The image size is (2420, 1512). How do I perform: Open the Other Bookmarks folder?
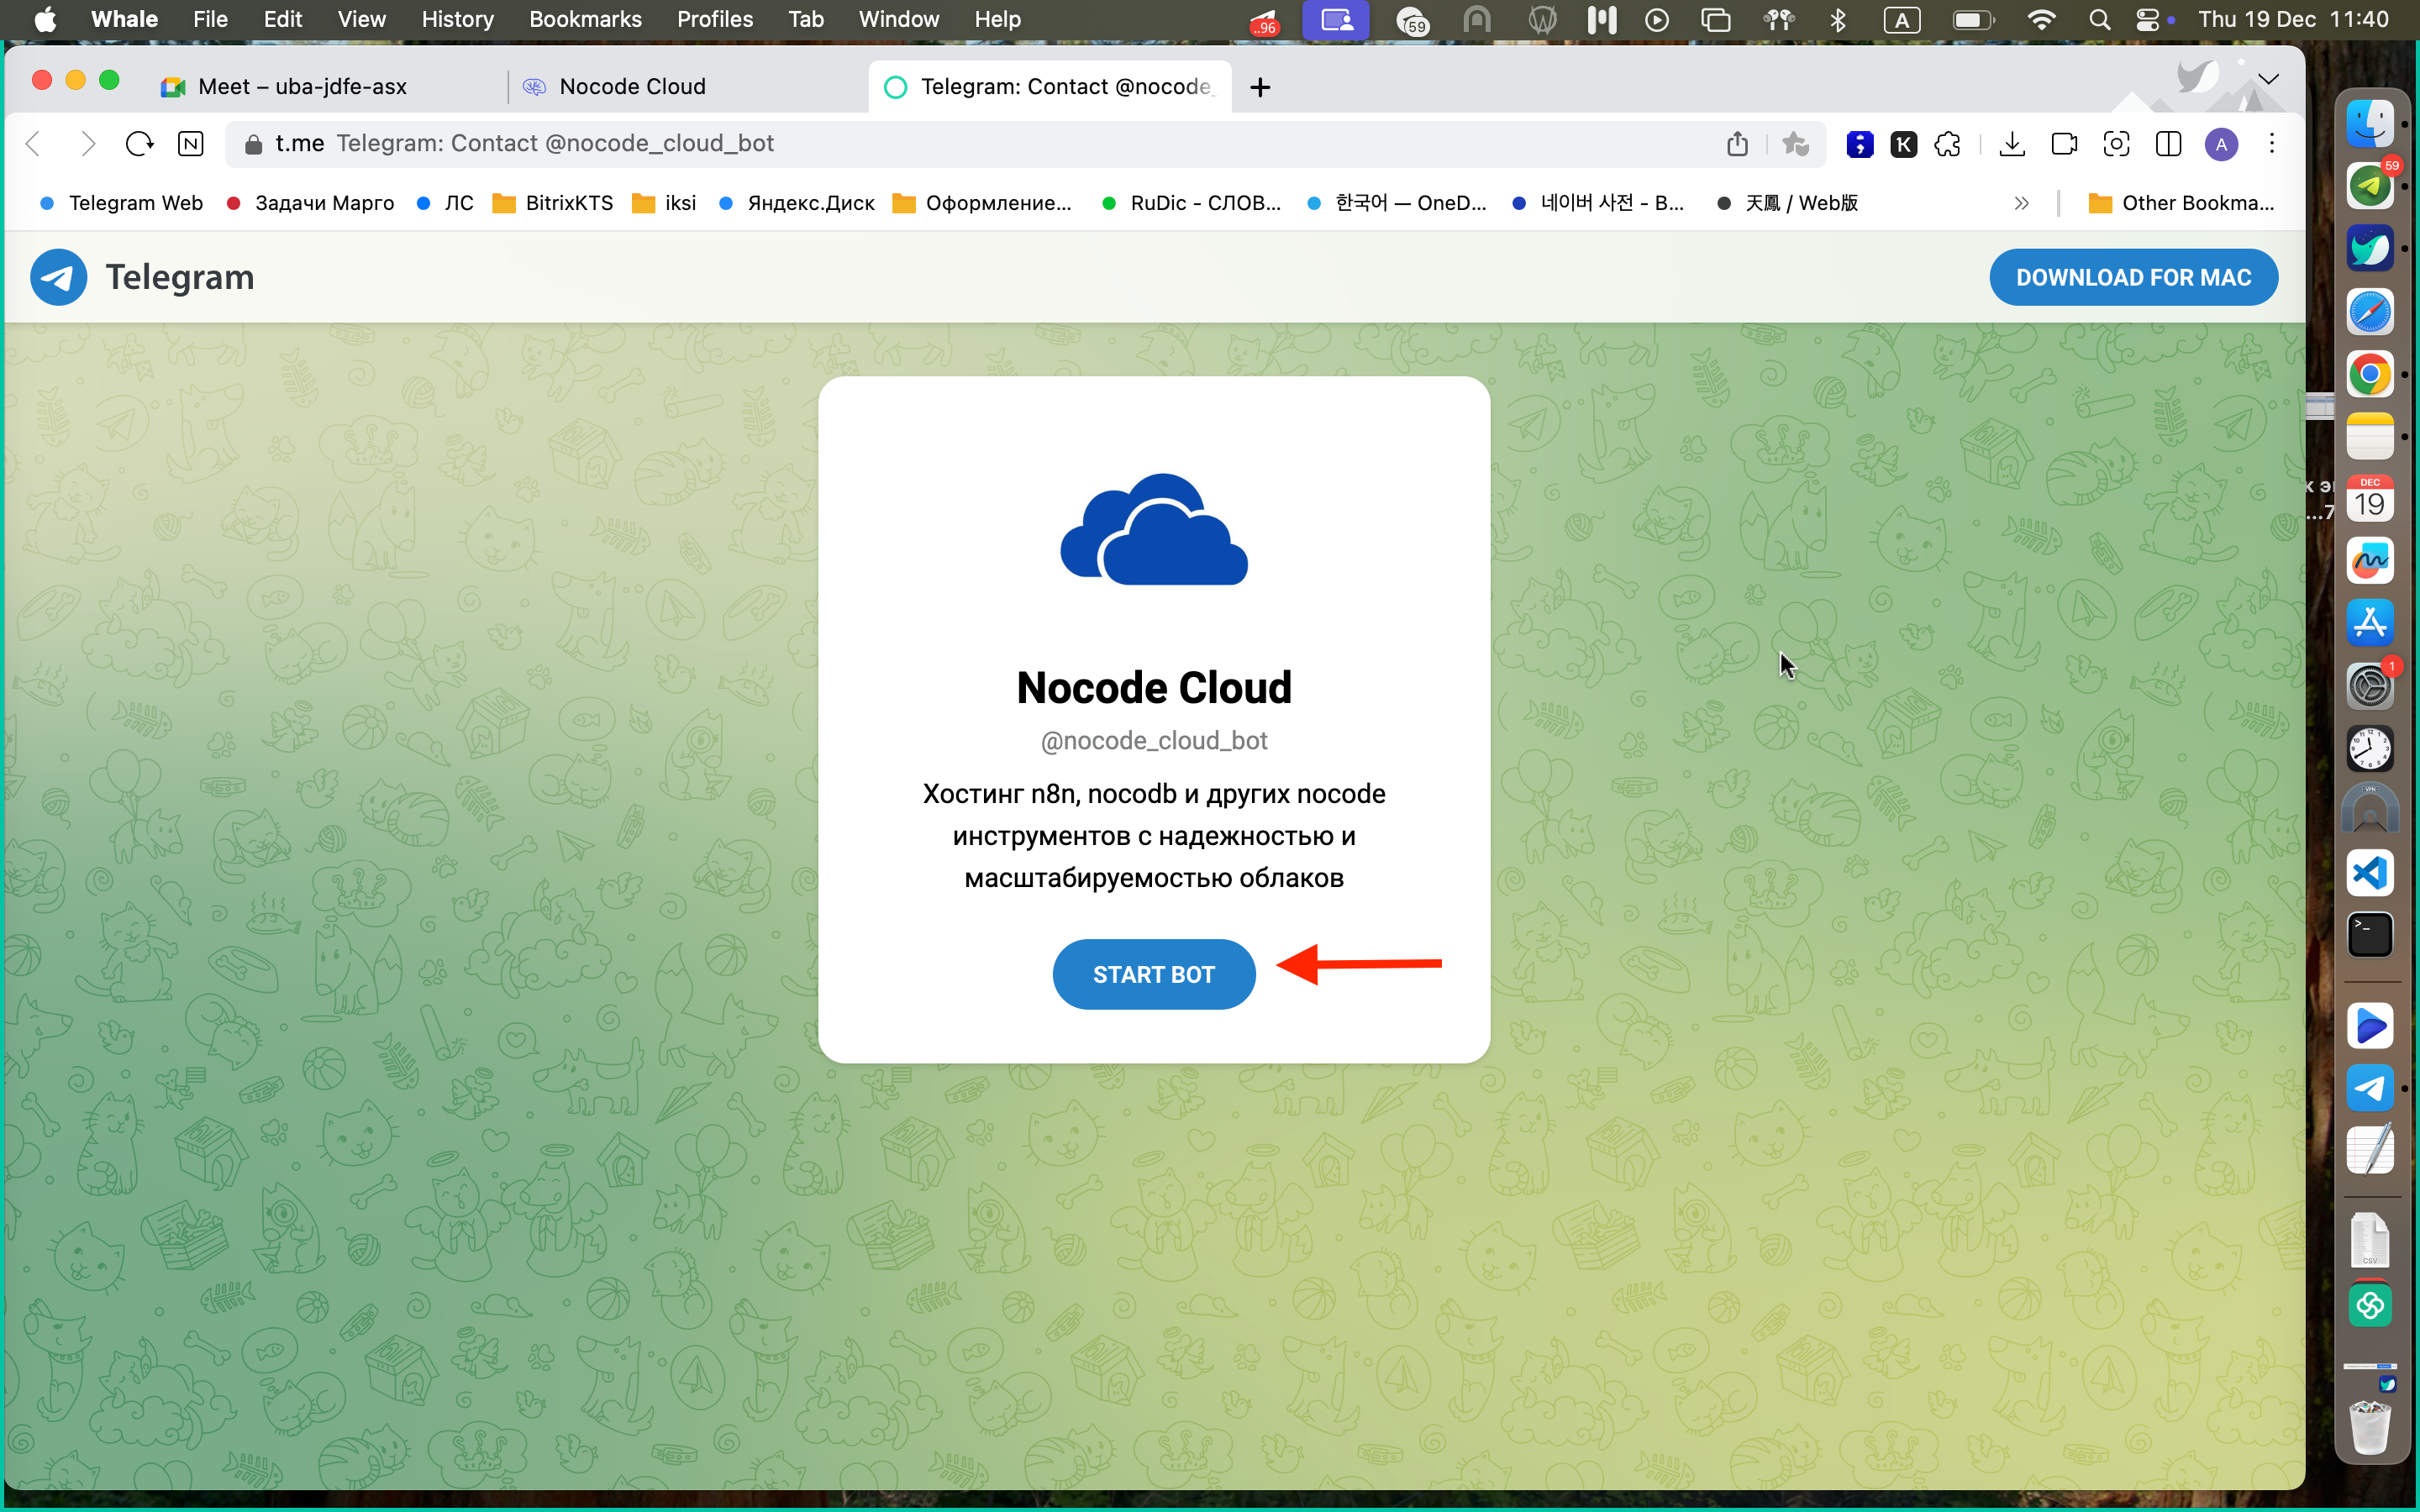pos(2181,203)
